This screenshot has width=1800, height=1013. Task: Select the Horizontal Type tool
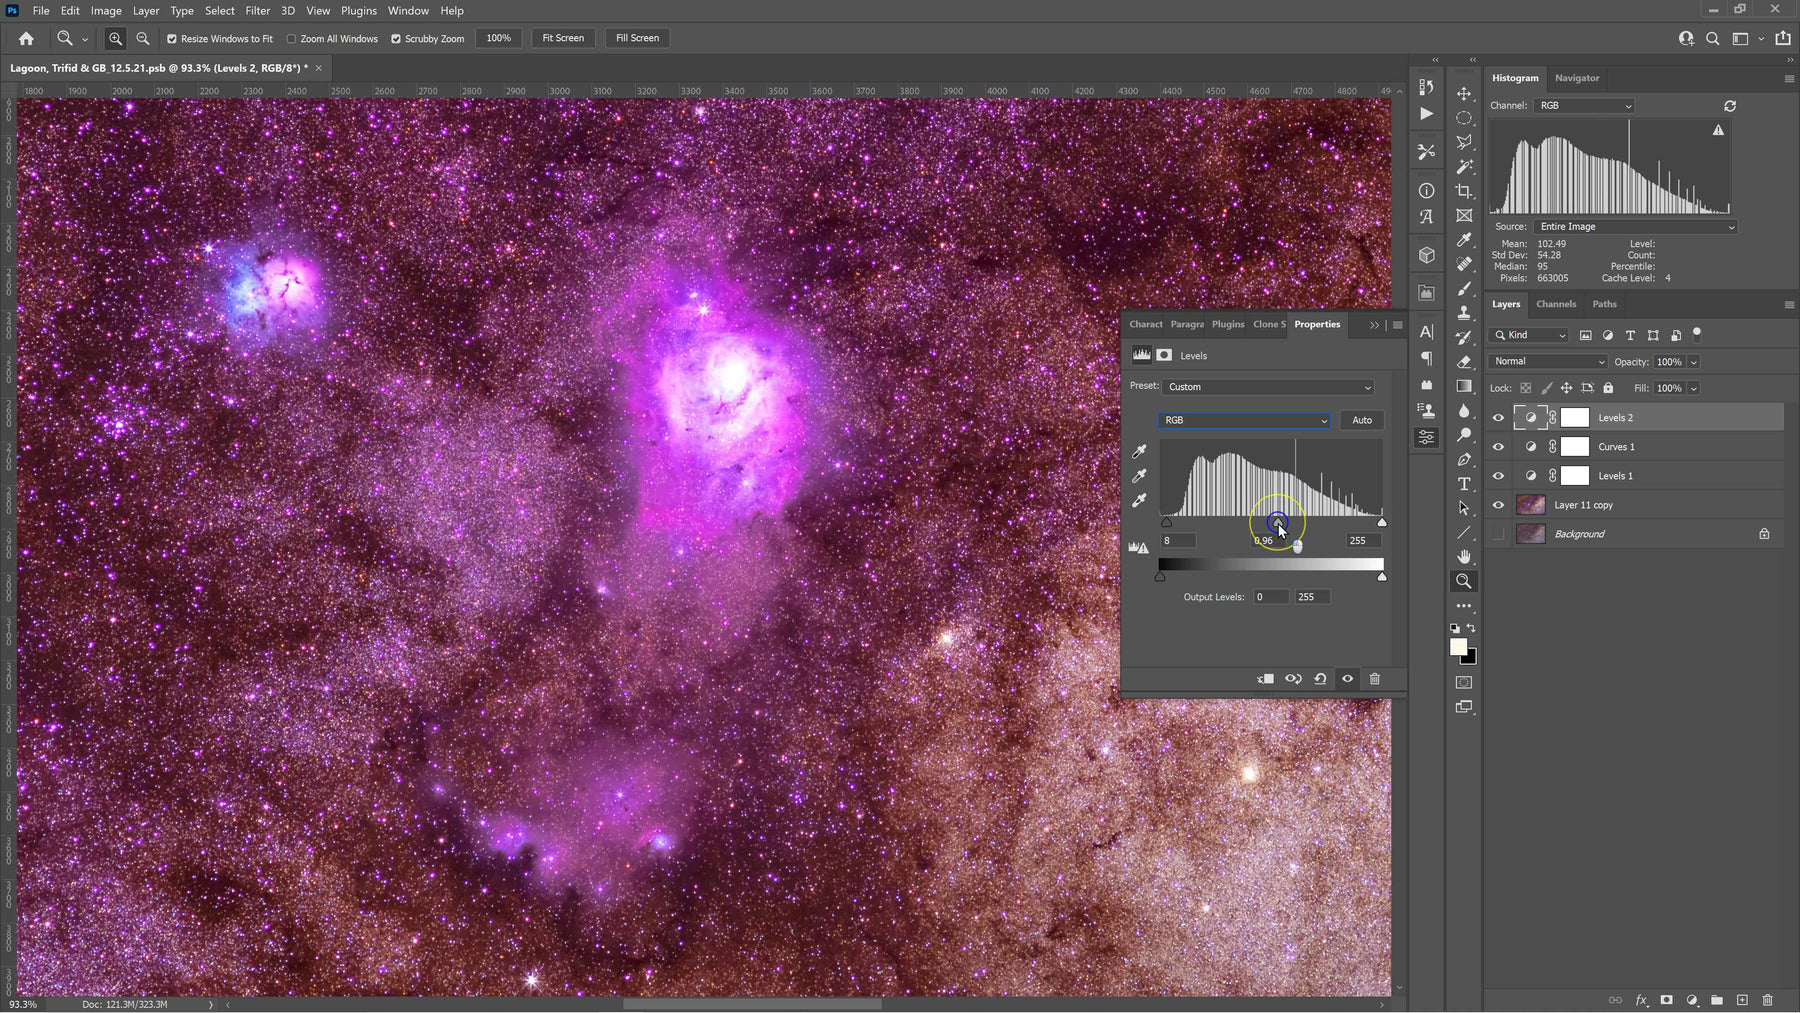pyautogui.click(x=1464, y=483)
